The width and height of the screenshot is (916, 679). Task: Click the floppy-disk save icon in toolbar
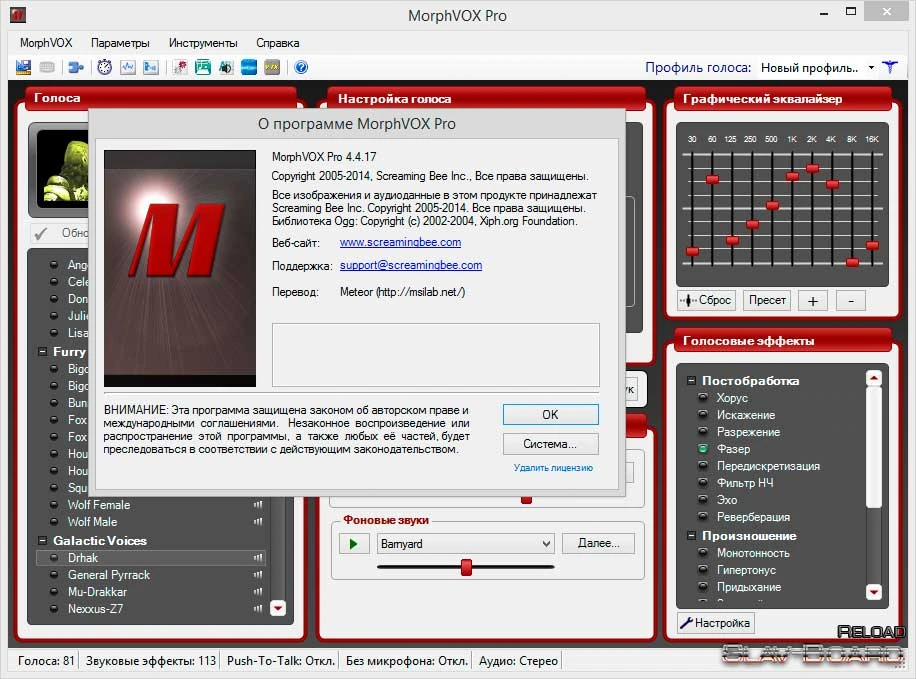[23, 67]
